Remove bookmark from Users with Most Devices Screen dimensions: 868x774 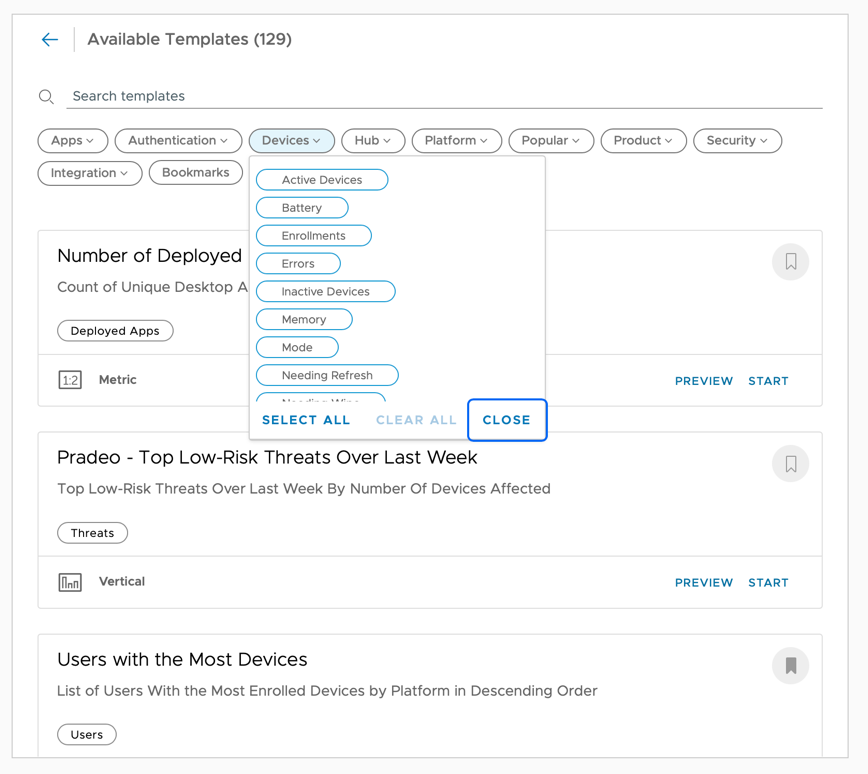coord(790,666)
